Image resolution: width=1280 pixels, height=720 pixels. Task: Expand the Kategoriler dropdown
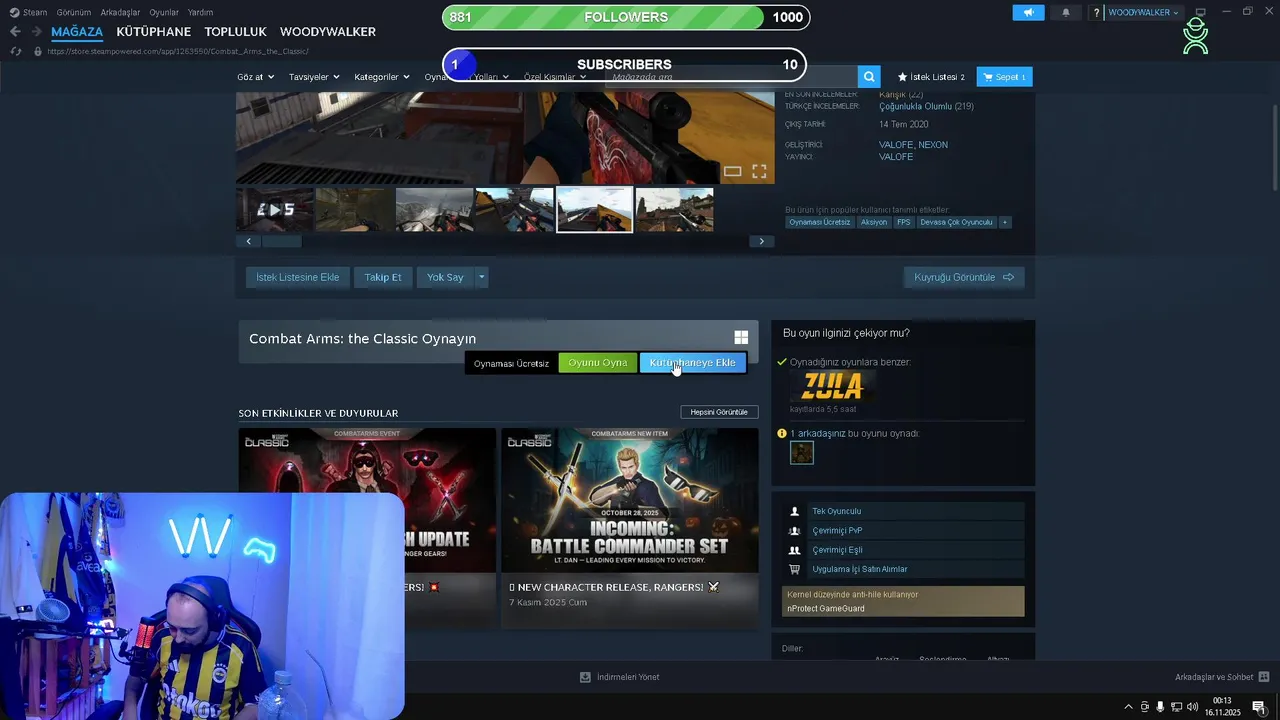[382, 77]
